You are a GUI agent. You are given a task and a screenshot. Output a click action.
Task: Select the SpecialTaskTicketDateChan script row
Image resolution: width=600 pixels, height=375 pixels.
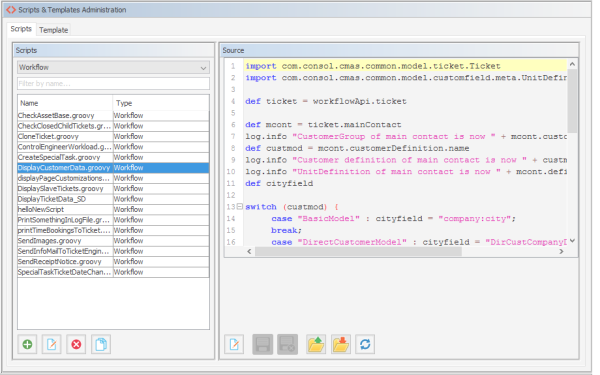coord(113,272)
